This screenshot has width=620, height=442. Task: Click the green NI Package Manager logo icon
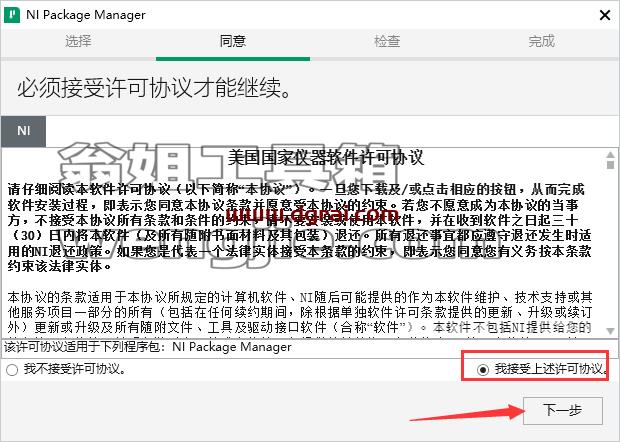click(12, 15)
